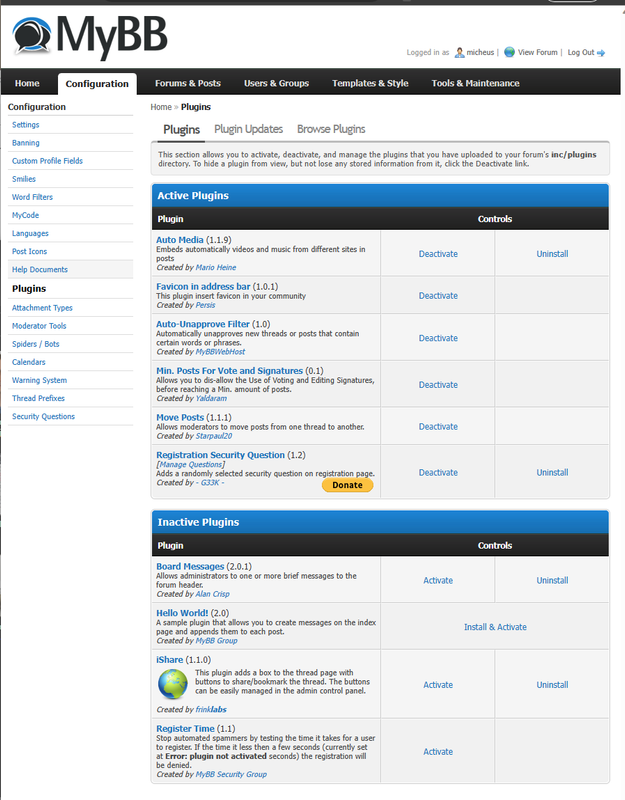
Task: Click the micheus username link
Action: coord(480,52)
